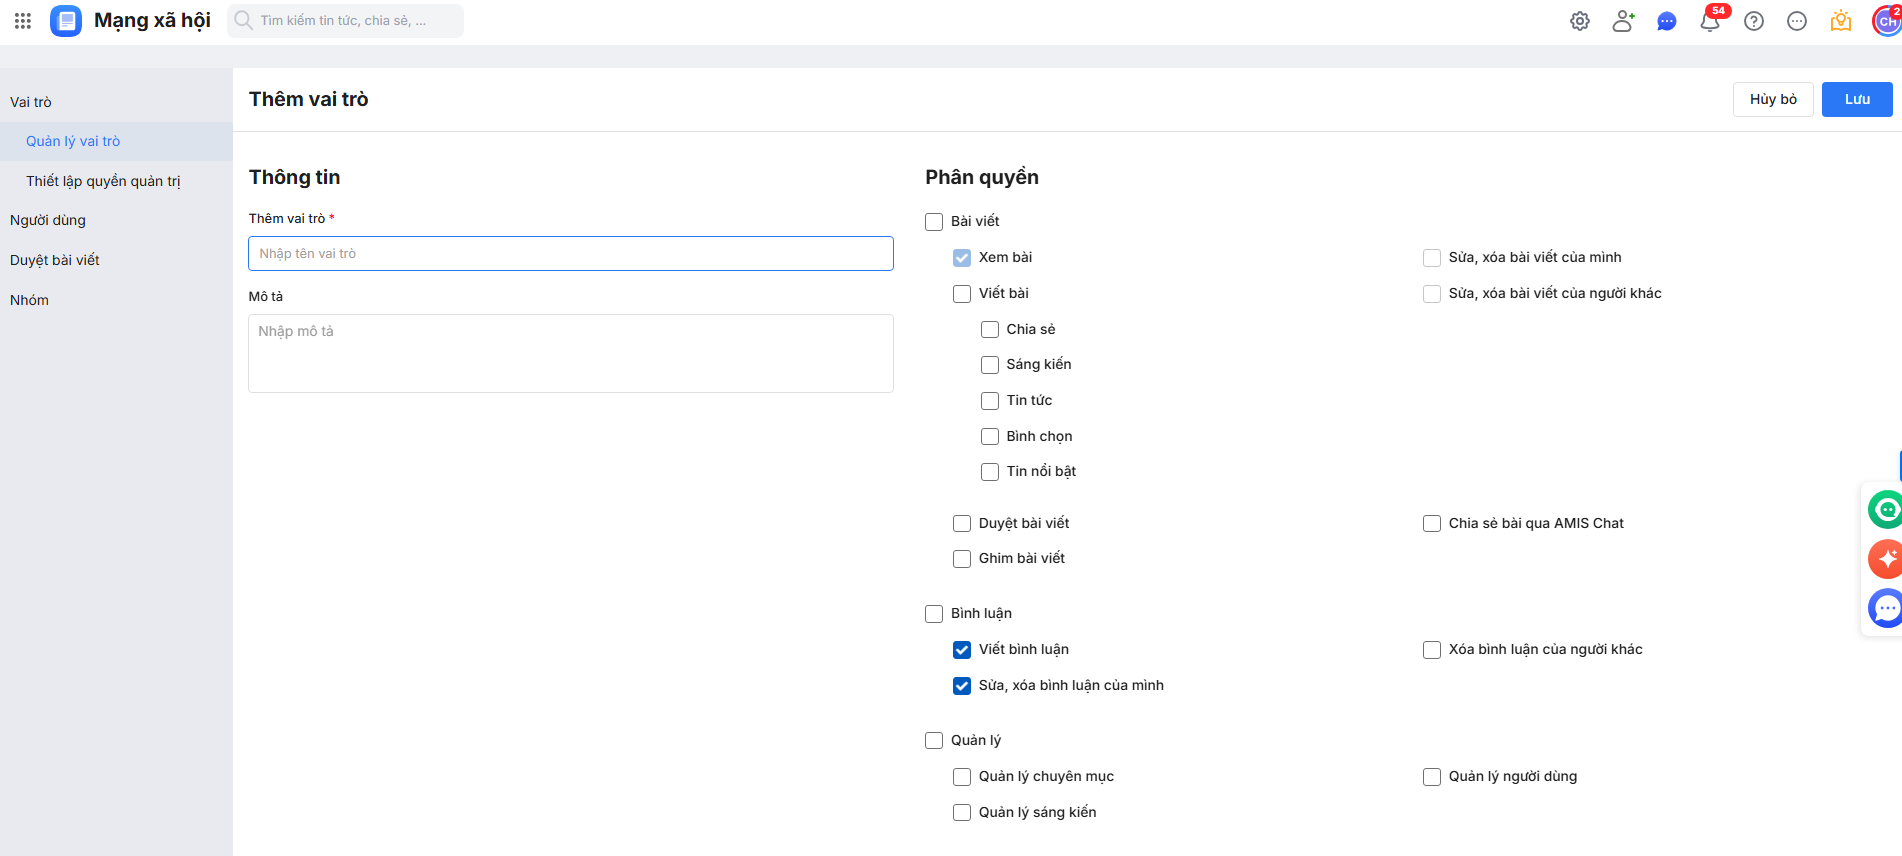
Task: Enable the Viết bài checkbox
Action: [x=962, y=294]
